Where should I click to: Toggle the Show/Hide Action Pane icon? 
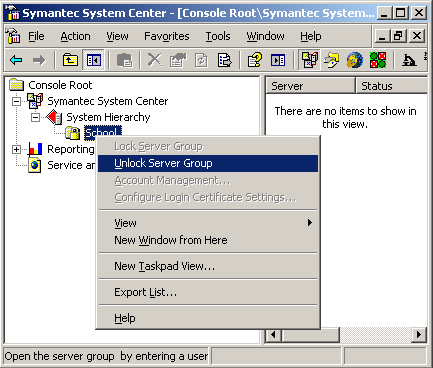(278, 60)
